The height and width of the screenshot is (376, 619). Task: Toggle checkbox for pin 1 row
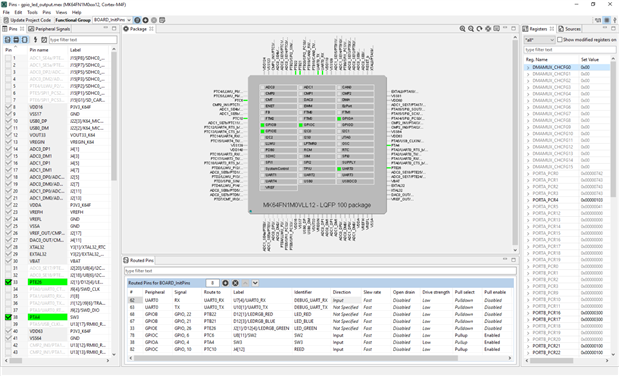coord(8,58)
